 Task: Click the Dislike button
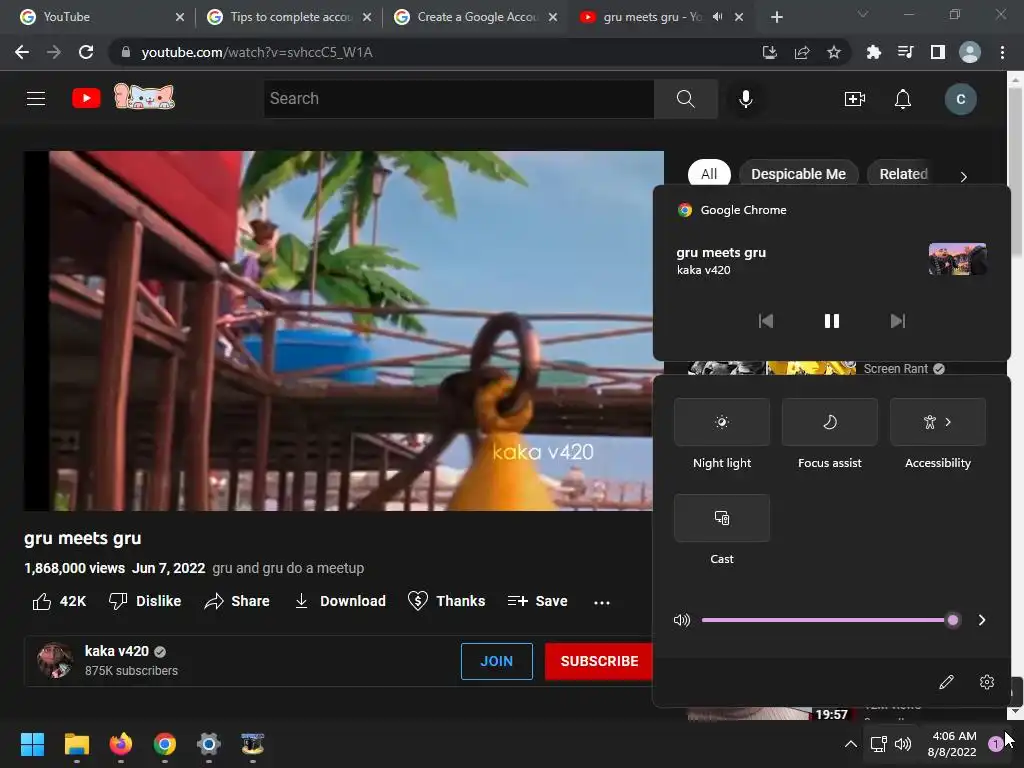(145, 601)
